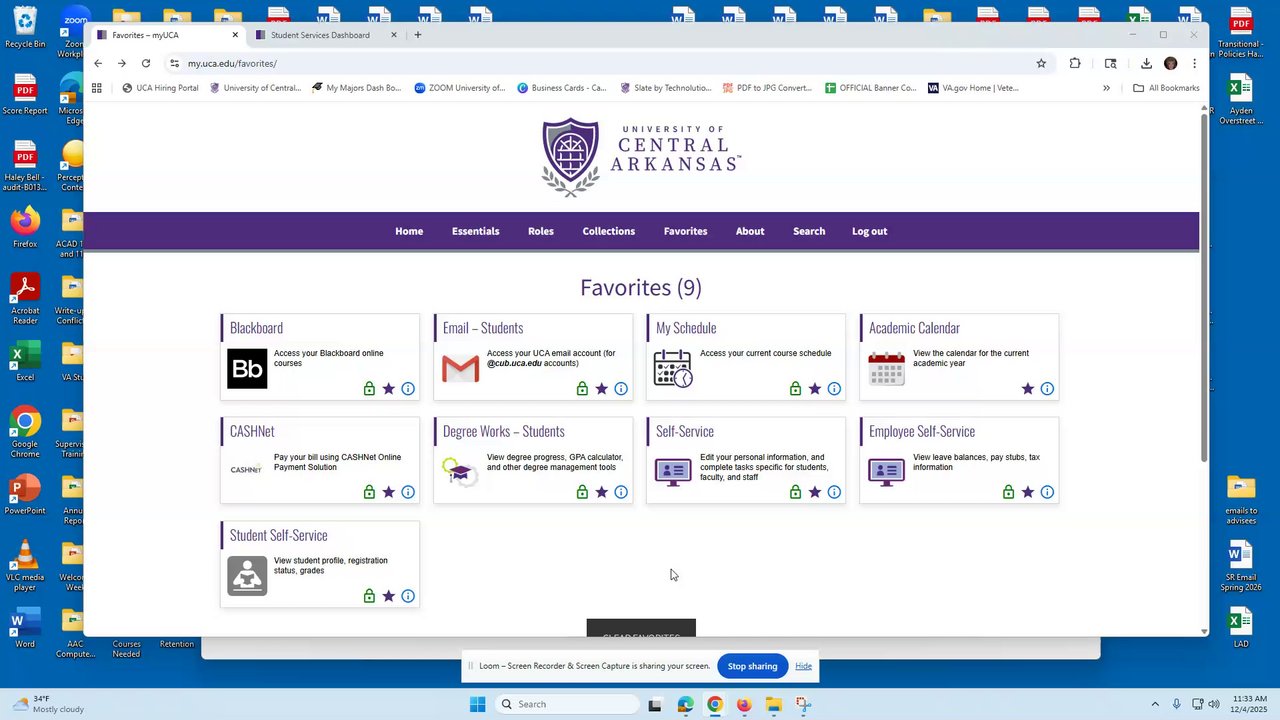
Task: Click the Gmail icon in Email – Students
Action: (460, 369)
